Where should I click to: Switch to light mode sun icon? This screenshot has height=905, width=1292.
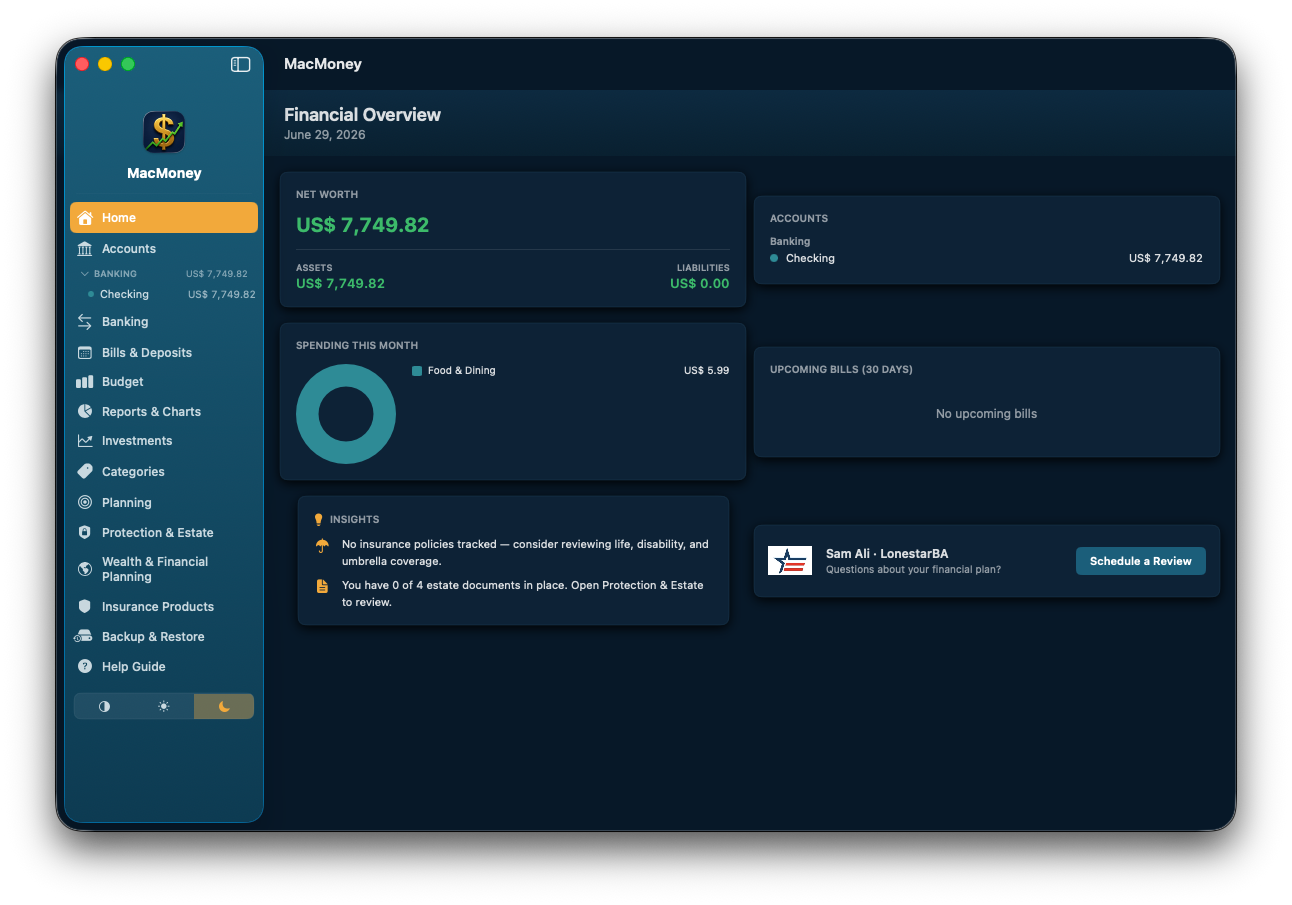164,707
